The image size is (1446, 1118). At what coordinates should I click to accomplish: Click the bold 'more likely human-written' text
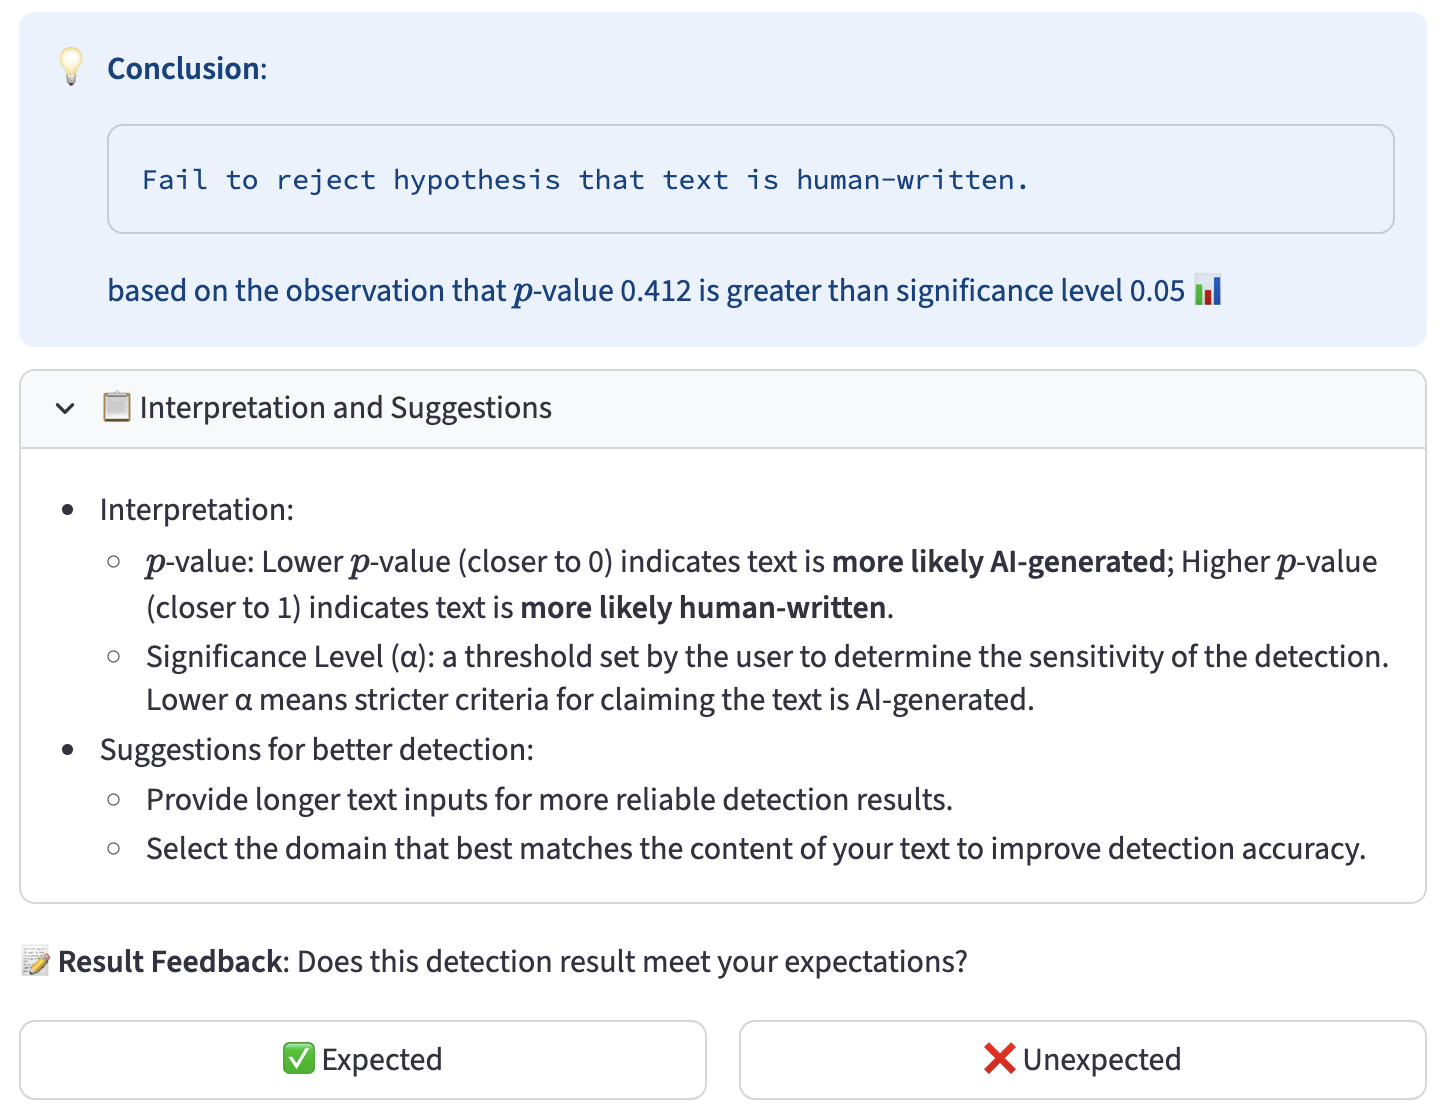coord(702,608)
